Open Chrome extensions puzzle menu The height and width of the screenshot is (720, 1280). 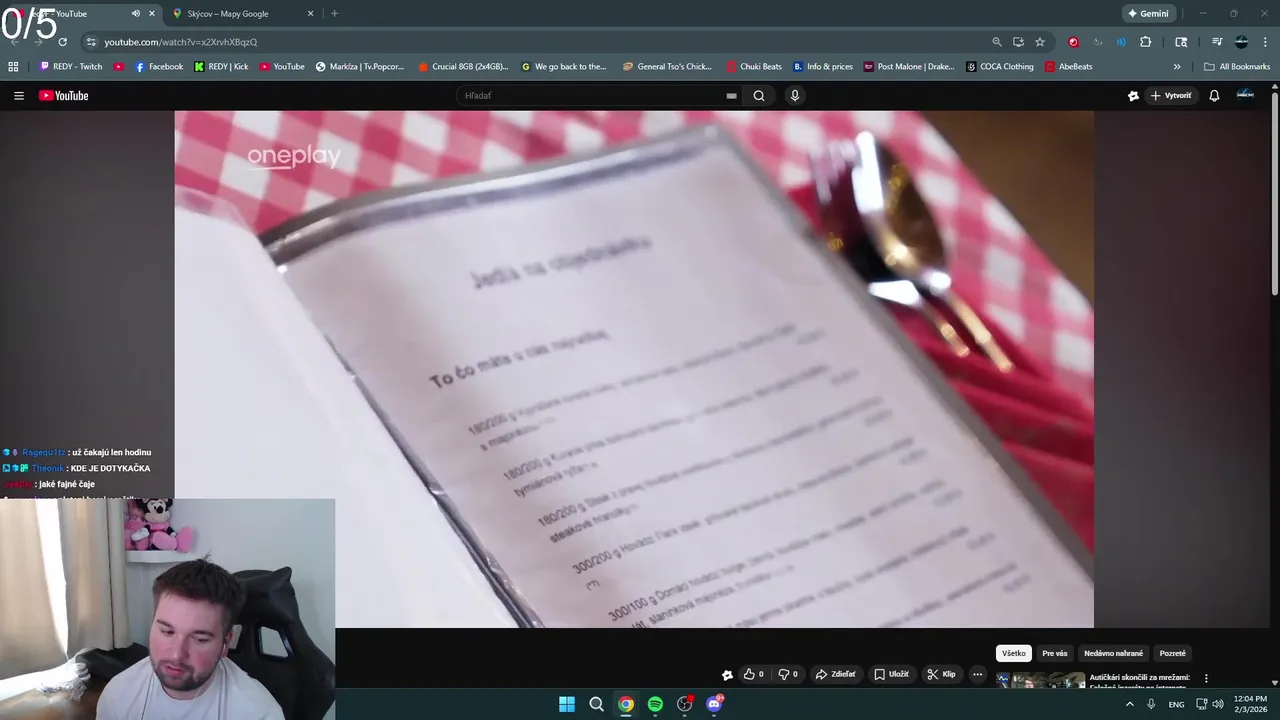click(1145, 42)
